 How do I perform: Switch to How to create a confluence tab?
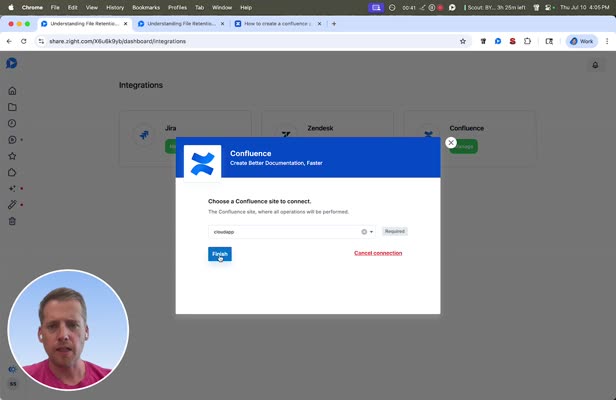(278, 24)
